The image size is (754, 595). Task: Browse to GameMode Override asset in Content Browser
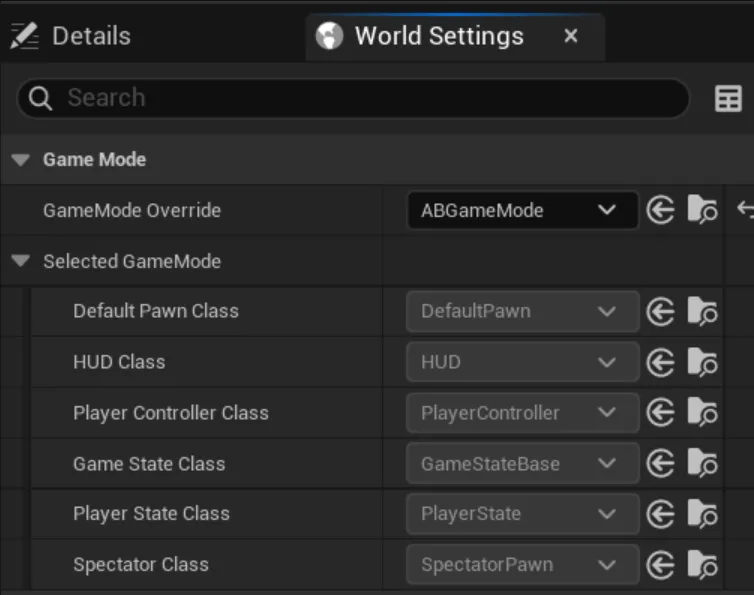[703, 210]
